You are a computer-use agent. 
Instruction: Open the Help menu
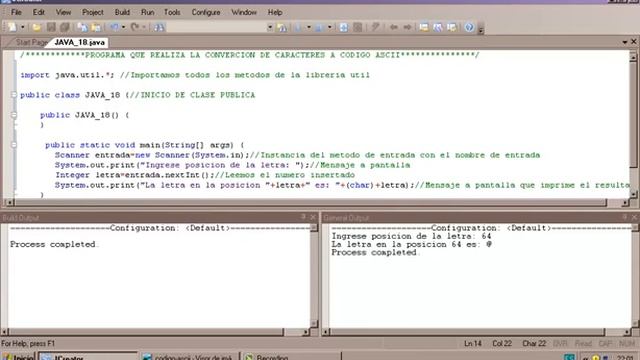pyautogui.click(x=275, y=12)
